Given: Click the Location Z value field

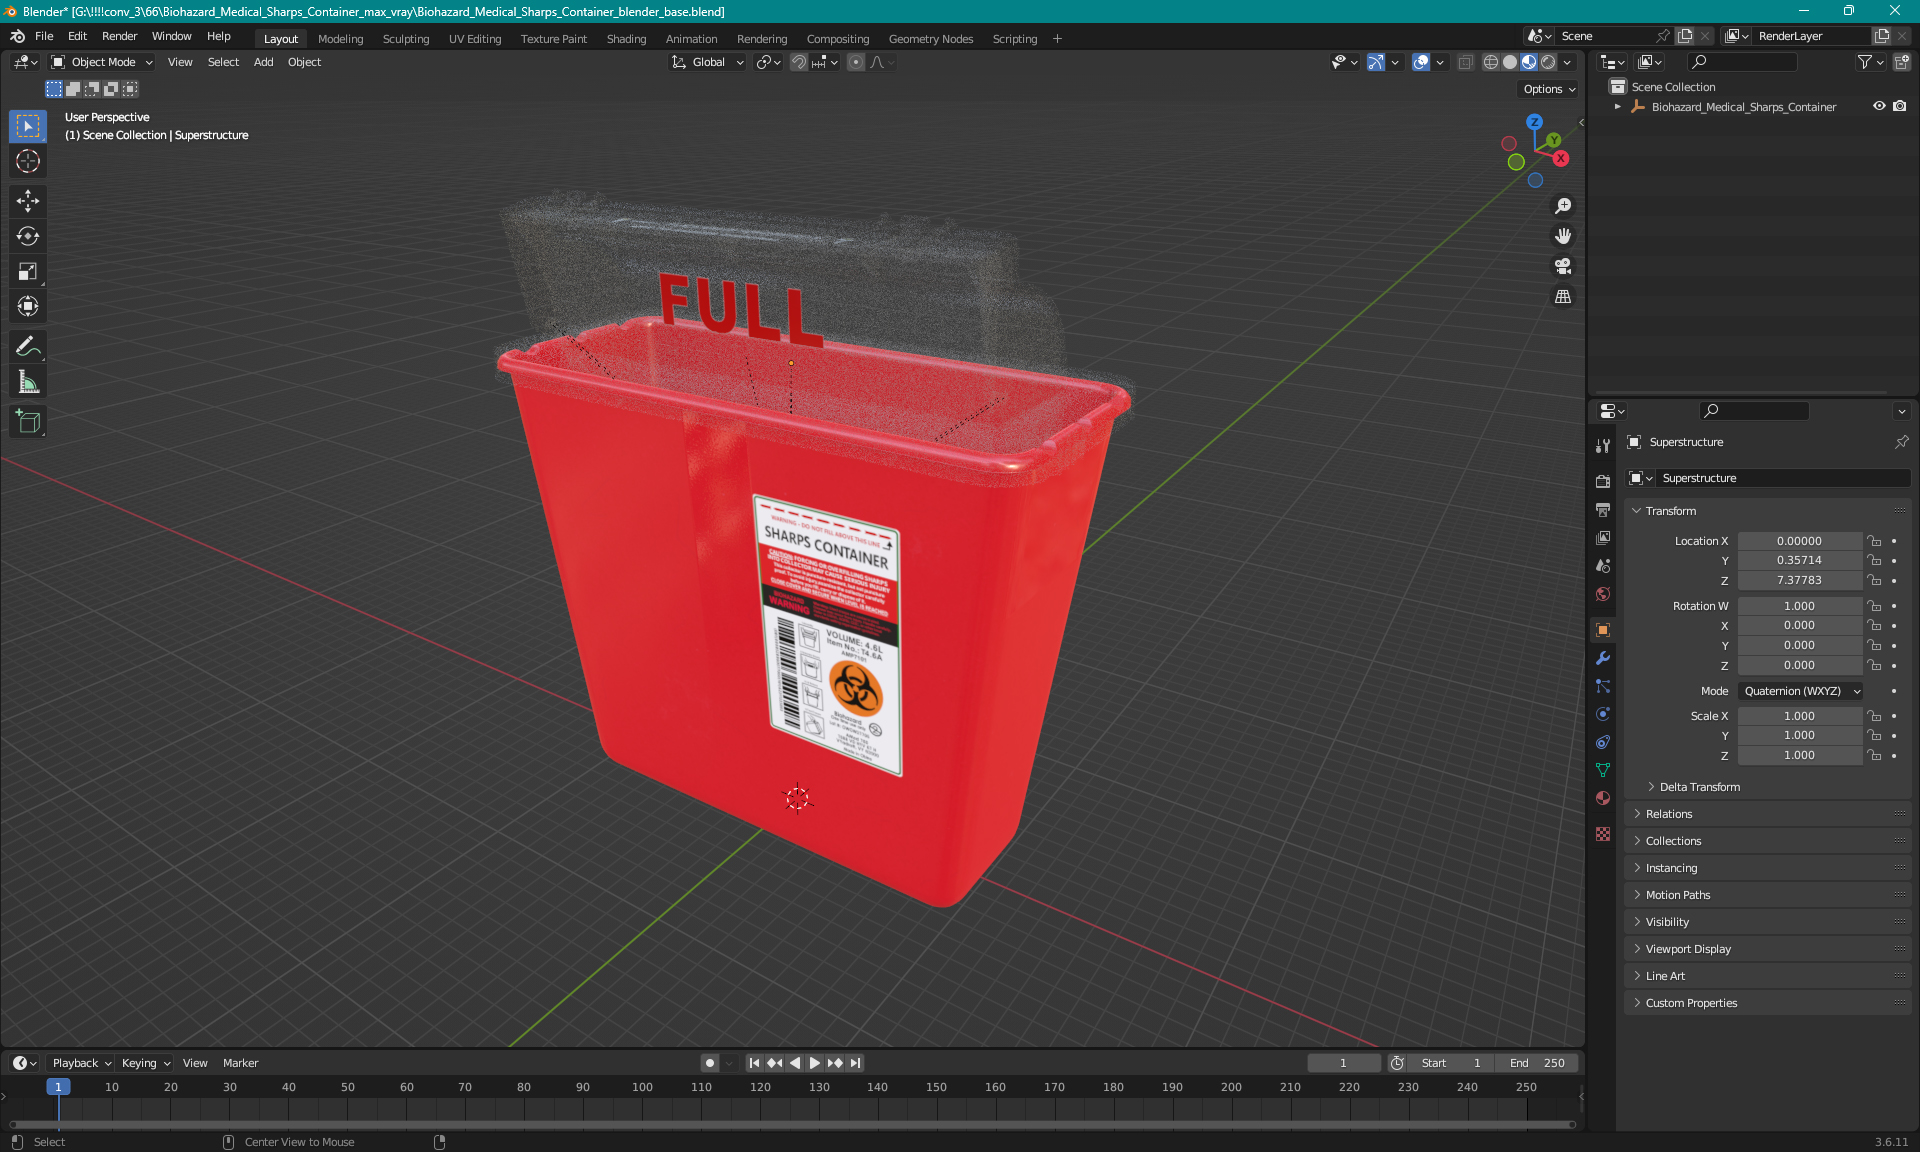Looking at the screenshot, I should tap(1799, 580).
